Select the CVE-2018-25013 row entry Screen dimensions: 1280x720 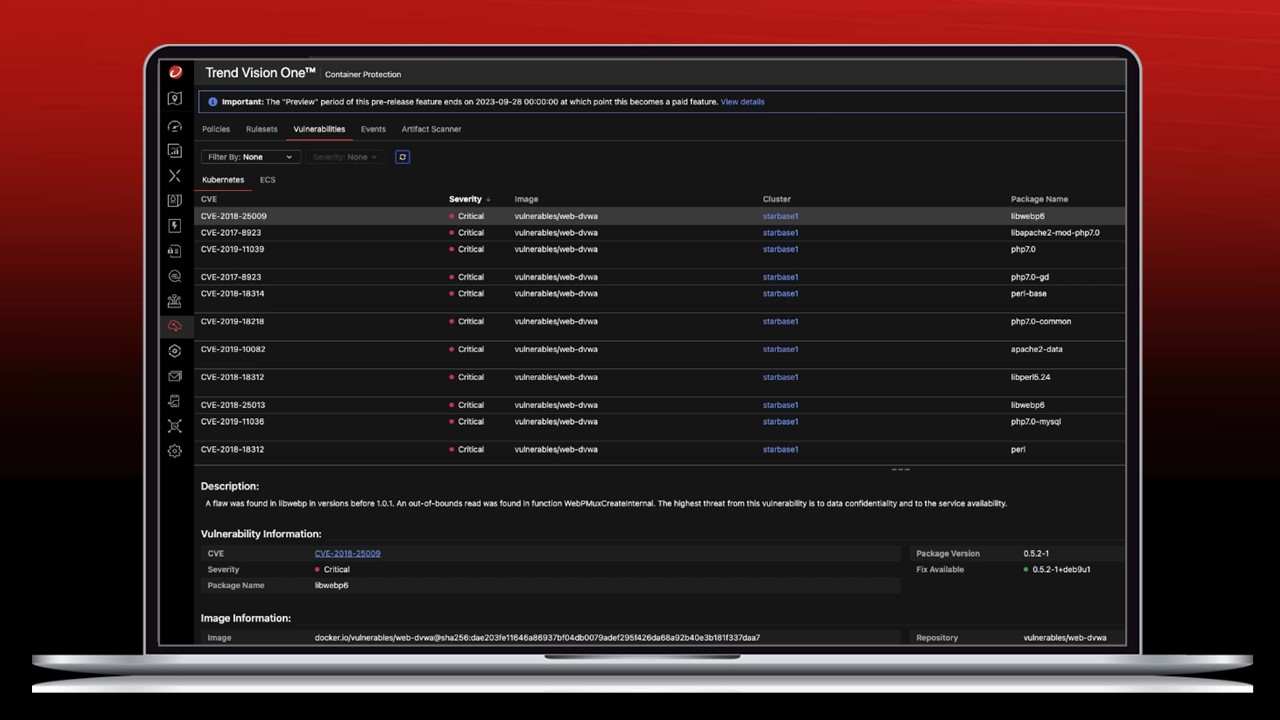[660, 405]
